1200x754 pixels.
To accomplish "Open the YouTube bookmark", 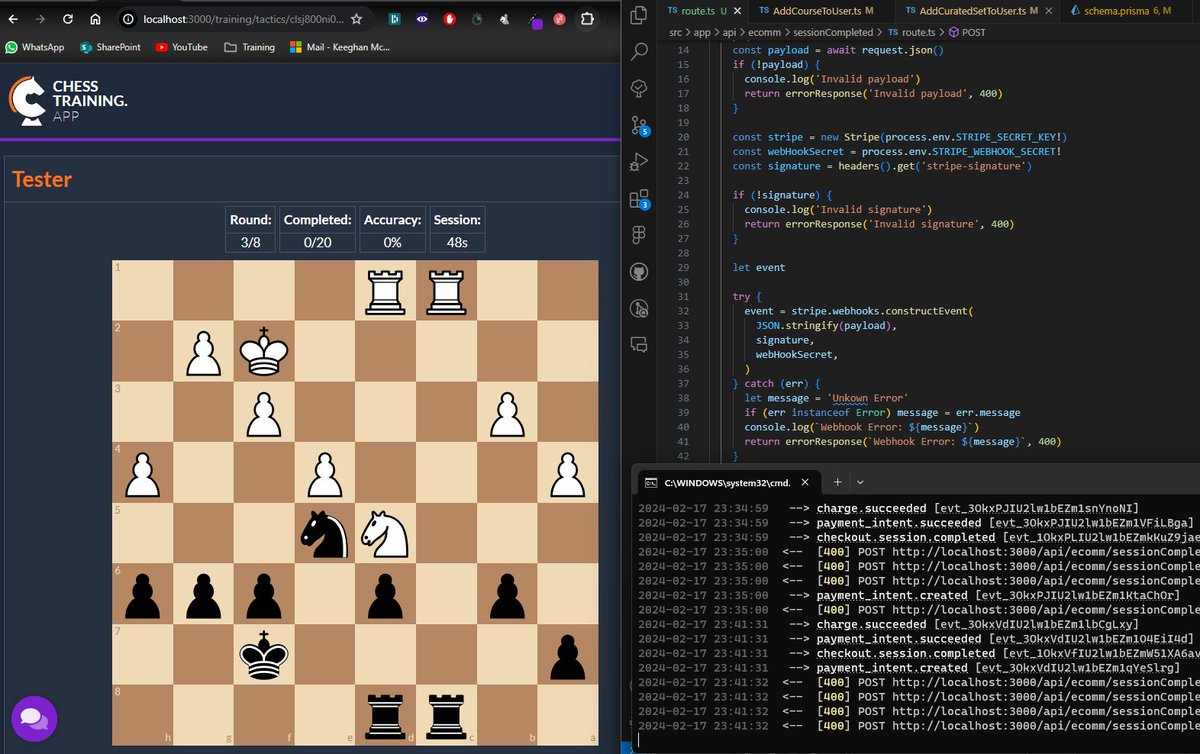I will coord(181,46).
